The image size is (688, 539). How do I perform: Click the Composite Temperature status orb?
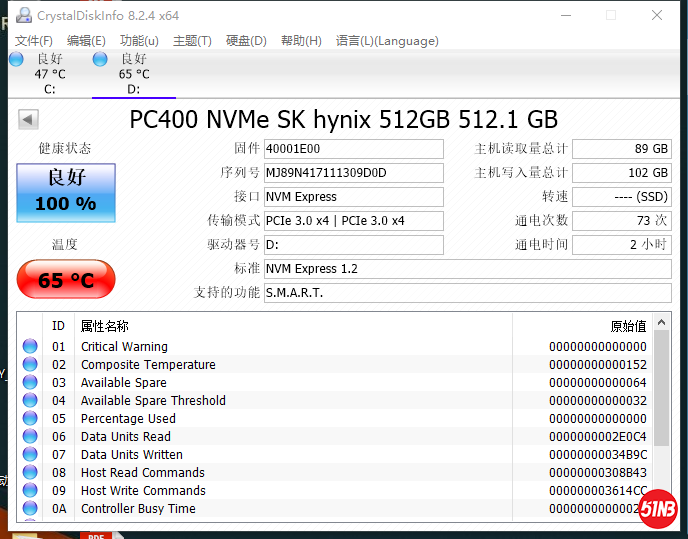coord(30,365)
